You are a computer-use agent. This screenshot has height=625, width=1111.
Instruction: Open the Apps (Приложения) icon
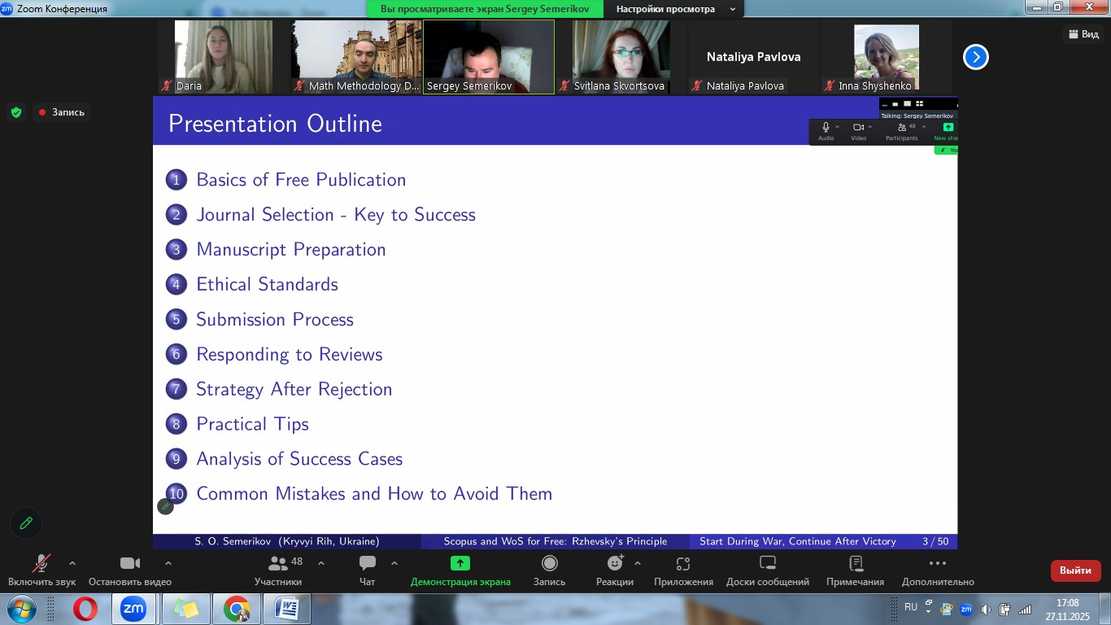(x=683, y=564)
